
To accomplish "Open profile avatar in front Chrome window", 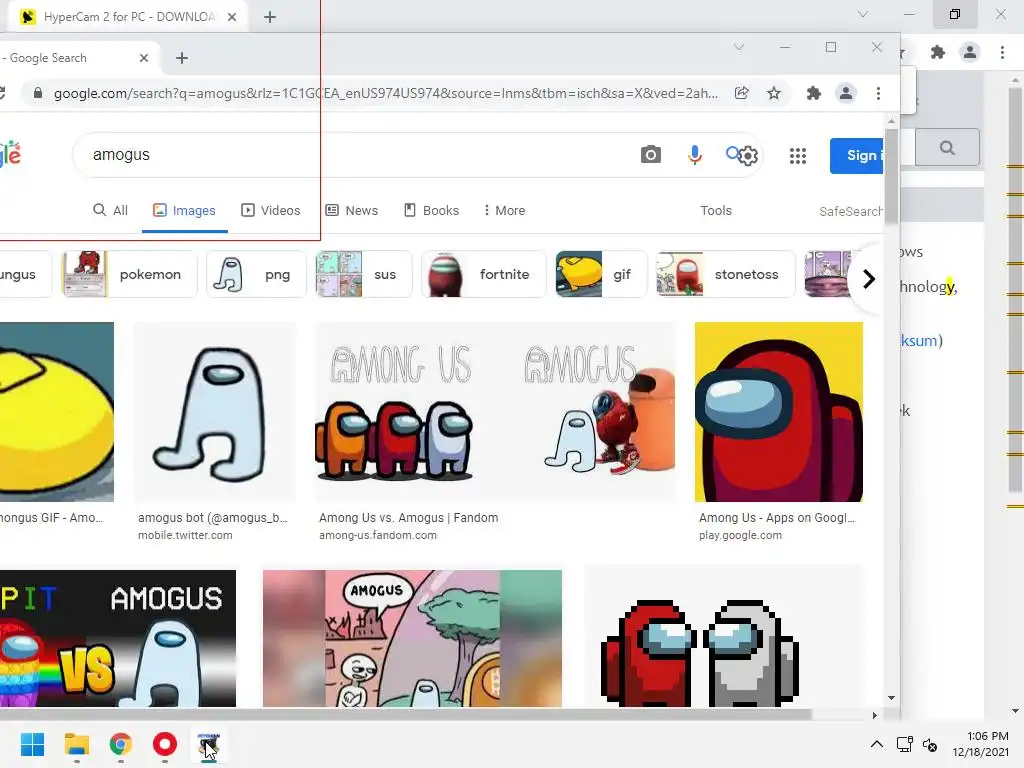I will point(846,93).
